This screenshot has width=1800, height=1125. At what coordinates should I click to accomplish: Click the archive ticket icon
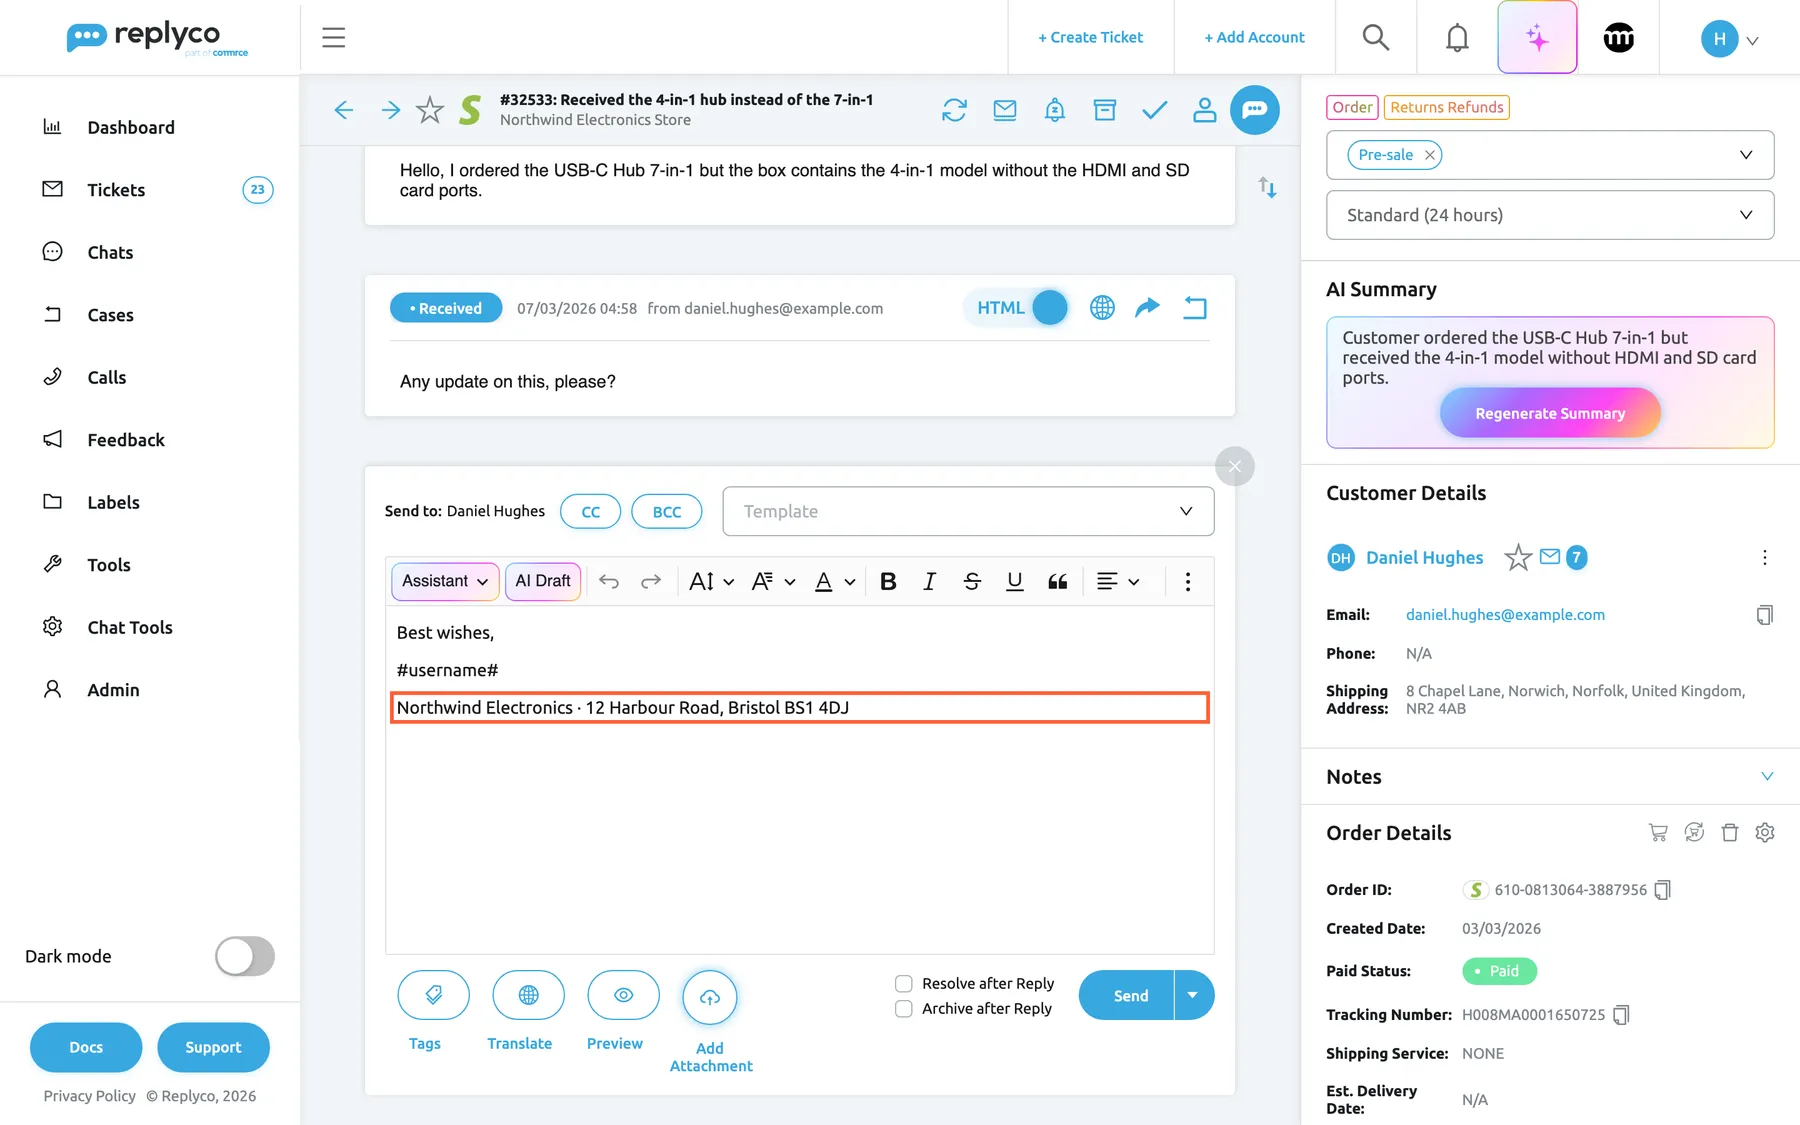point(1104,110)
